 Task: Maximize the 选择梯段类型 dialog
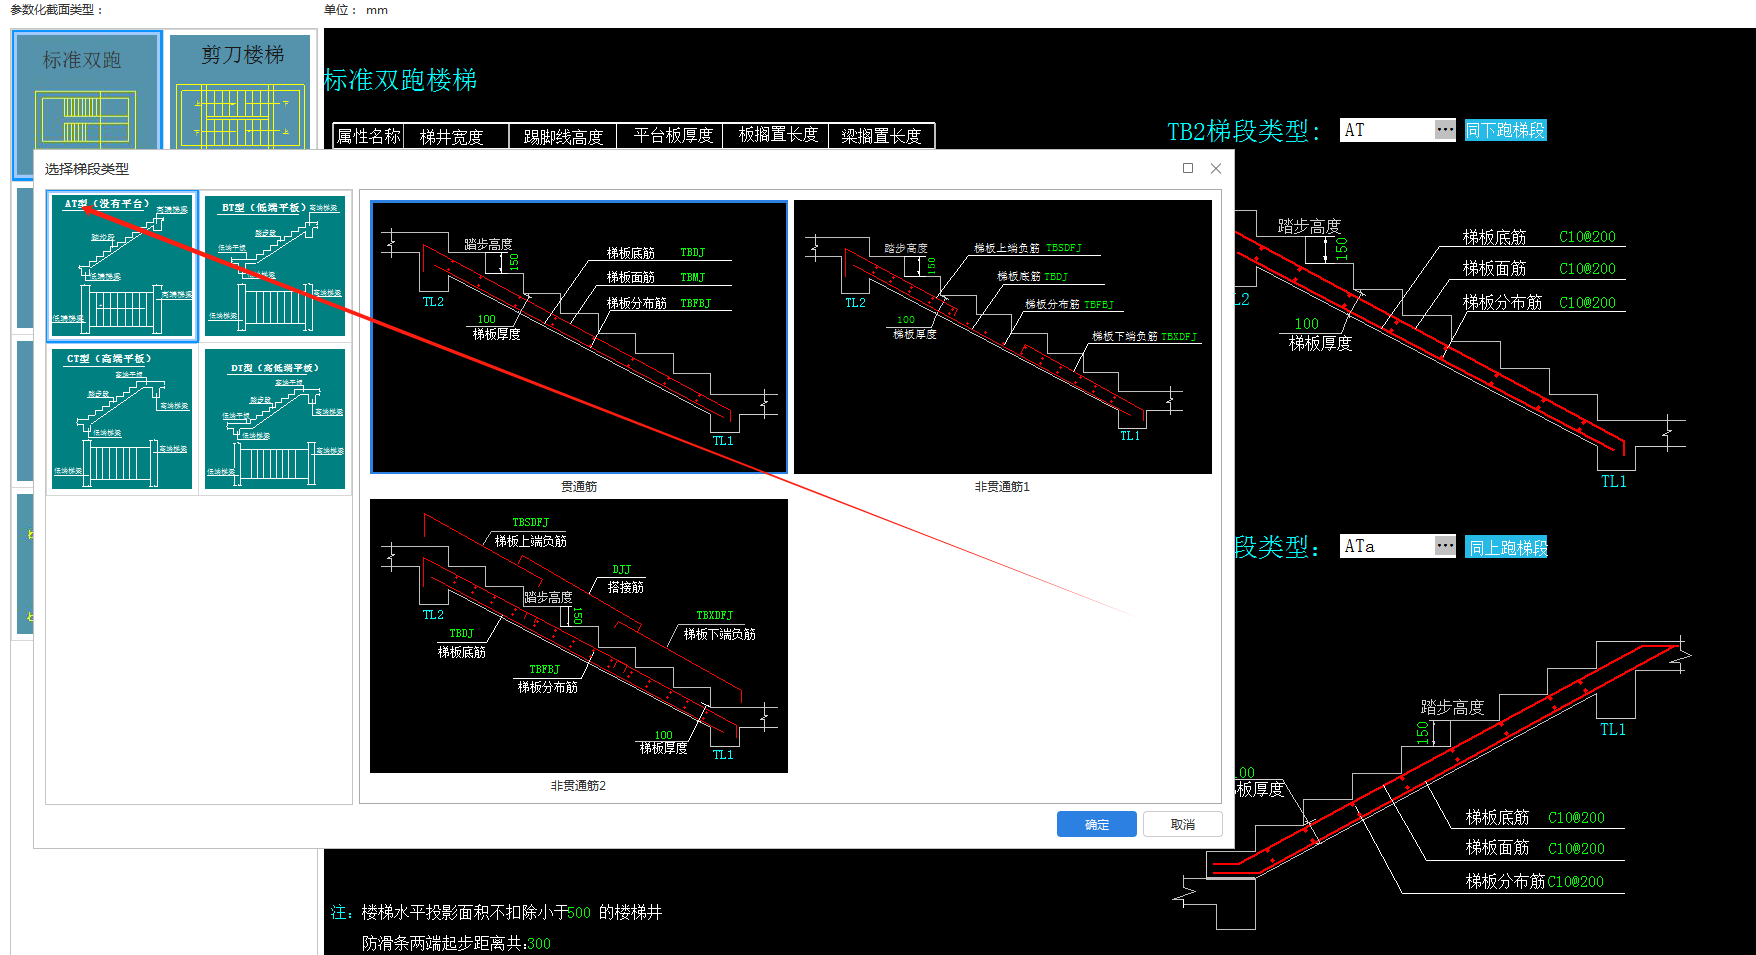(1188, 168)
